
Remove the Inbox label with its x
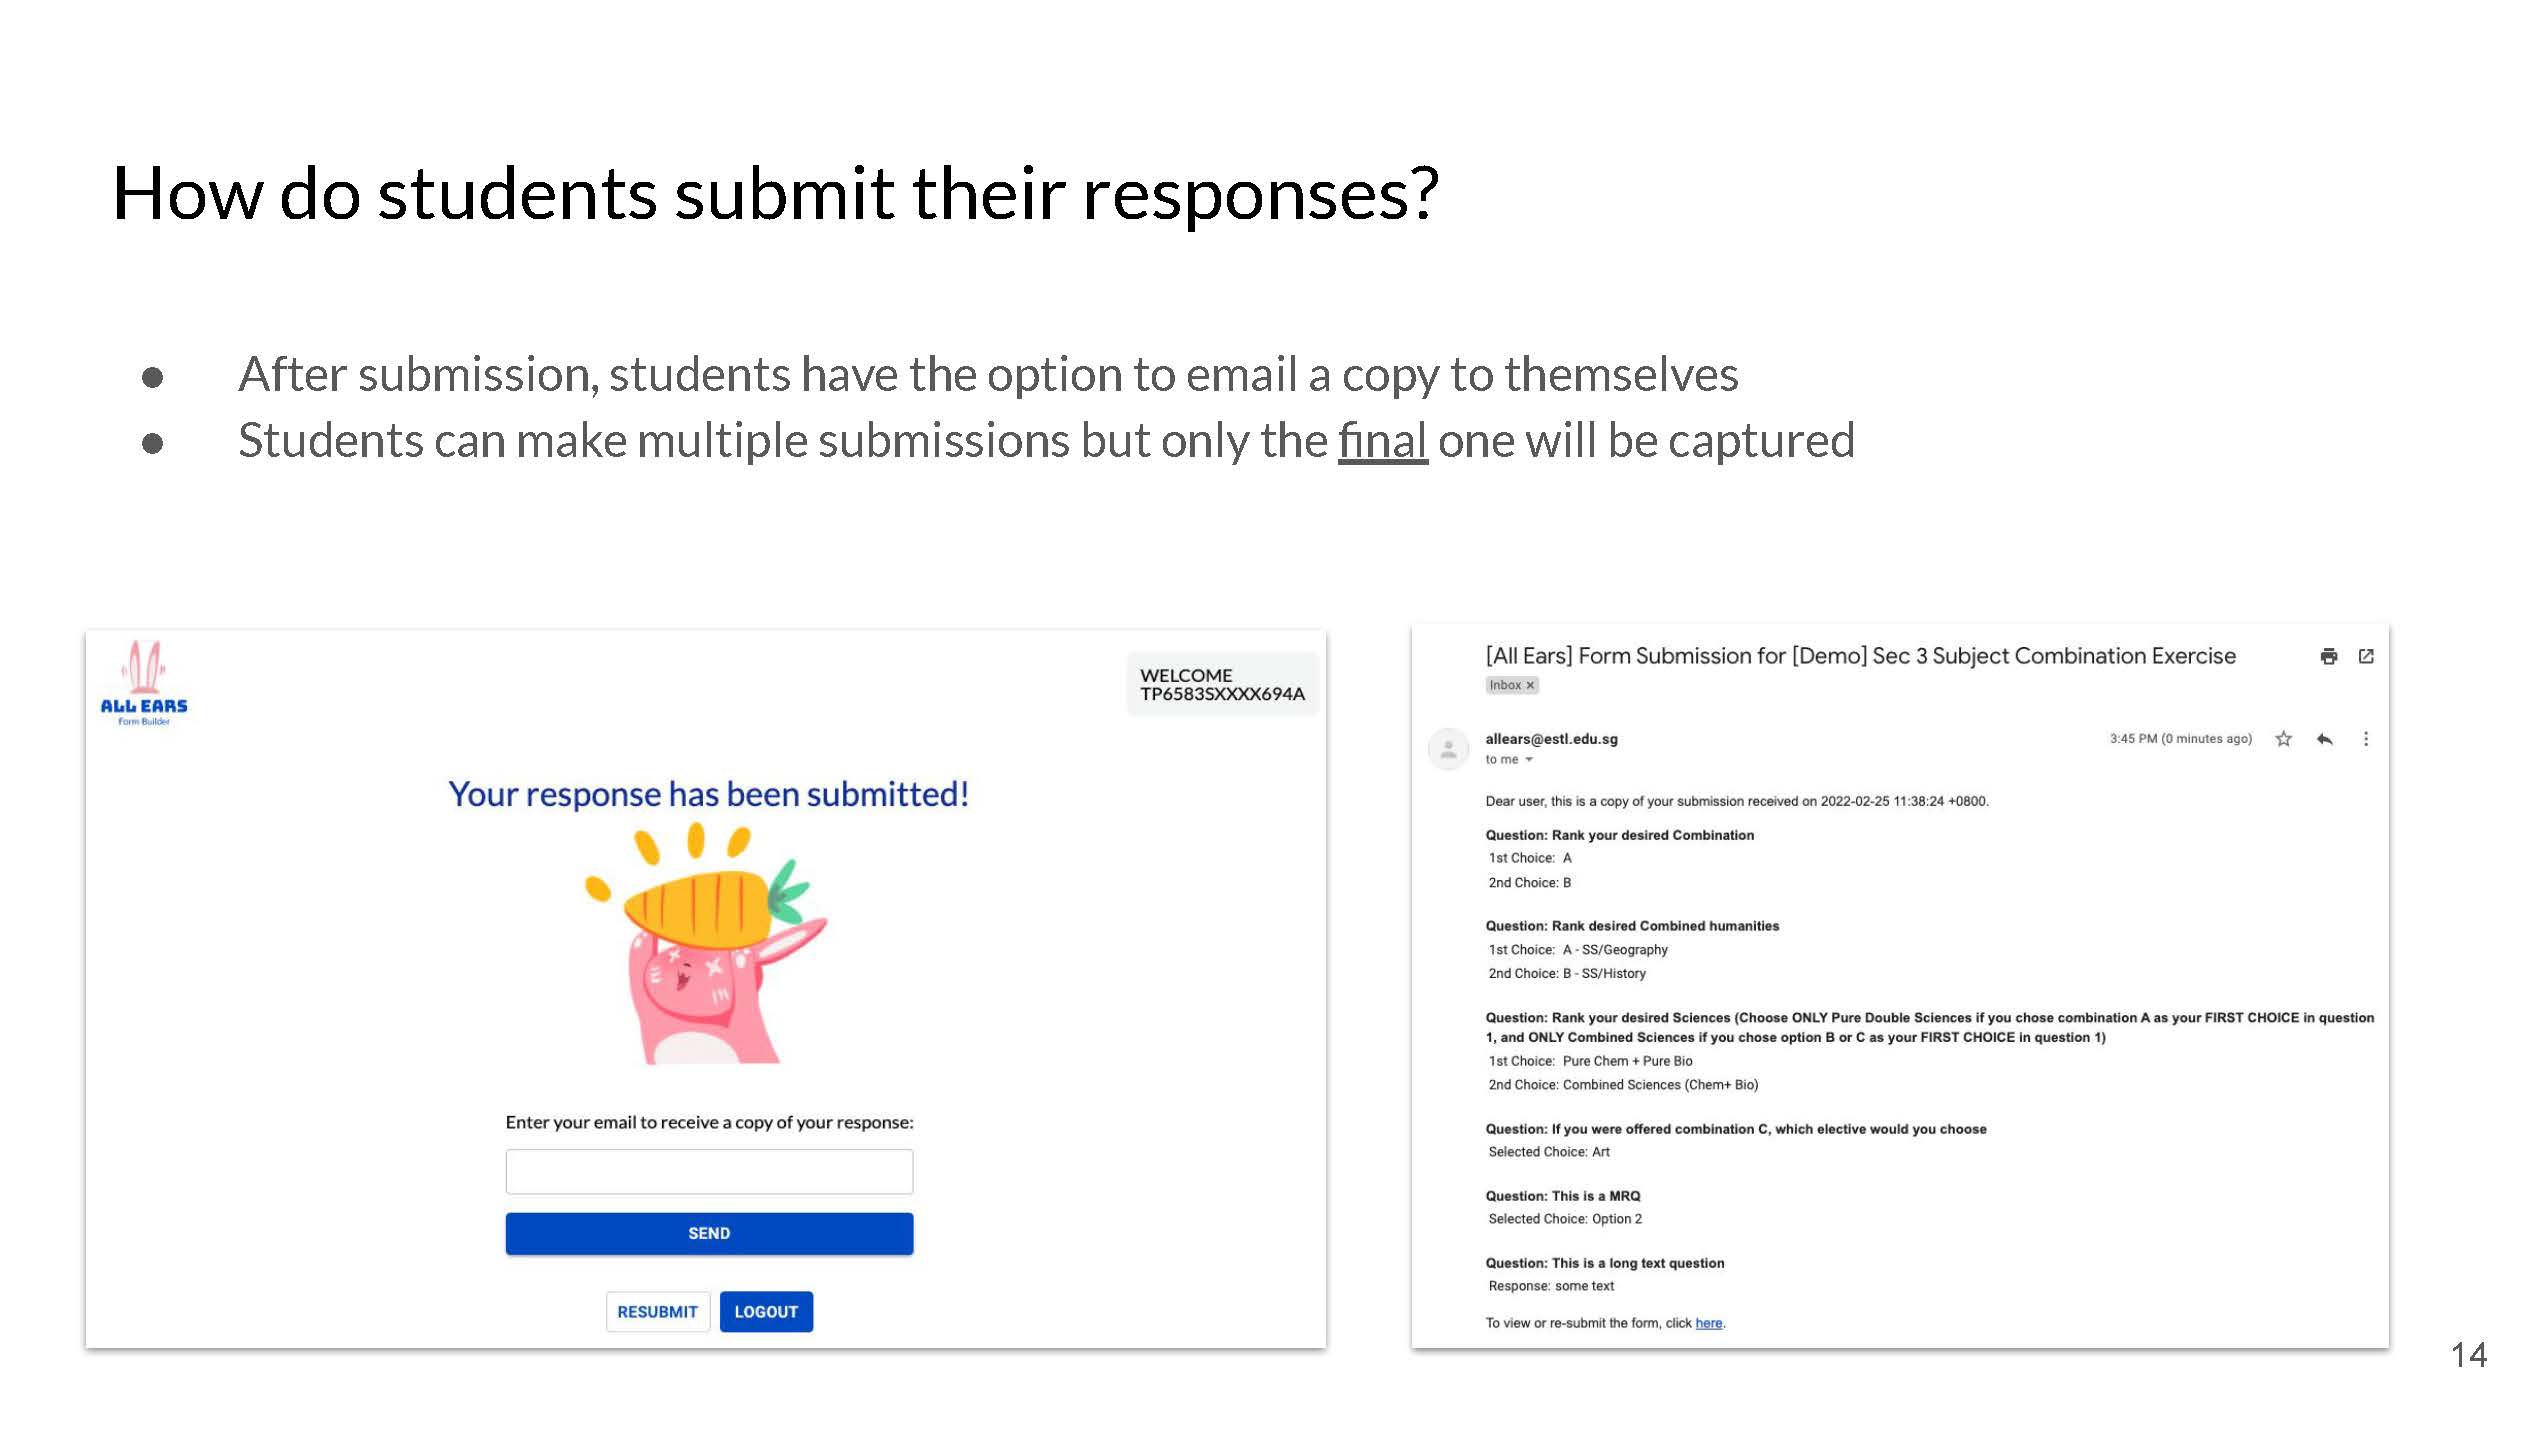1530,685
